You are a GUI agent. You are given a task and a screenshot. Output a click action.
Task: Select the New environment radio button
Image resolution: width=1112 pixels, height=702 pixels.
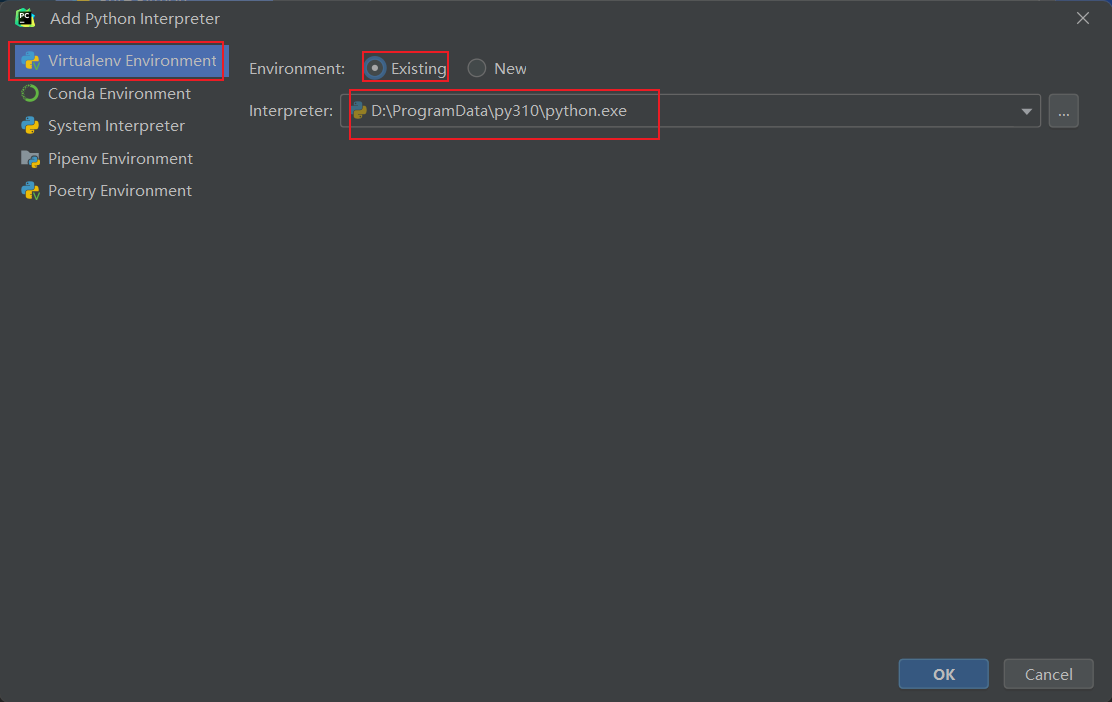[x=477, y=68]
